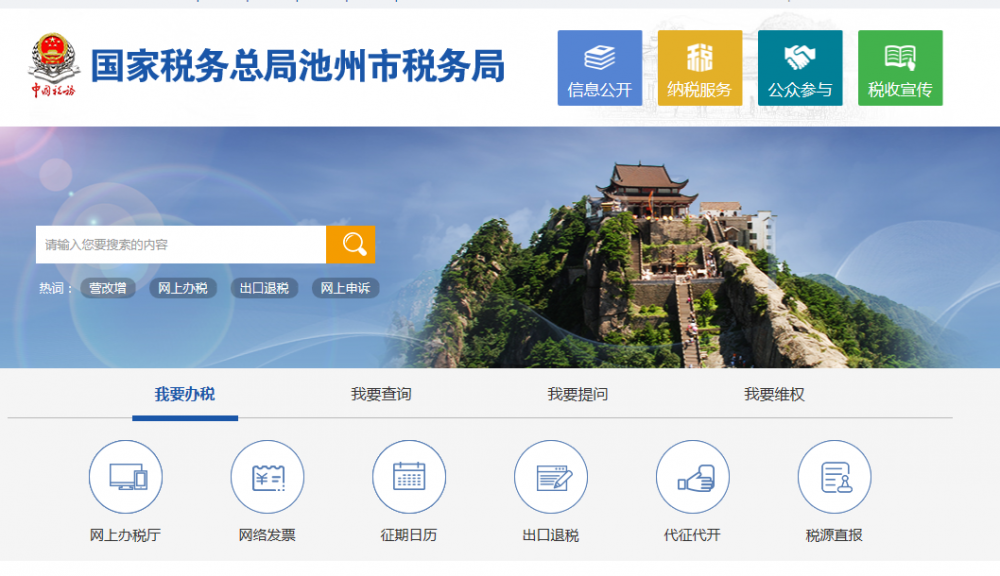Click the hot word 营改增 link
This screenshot has height=576, width=1000.
106,288
